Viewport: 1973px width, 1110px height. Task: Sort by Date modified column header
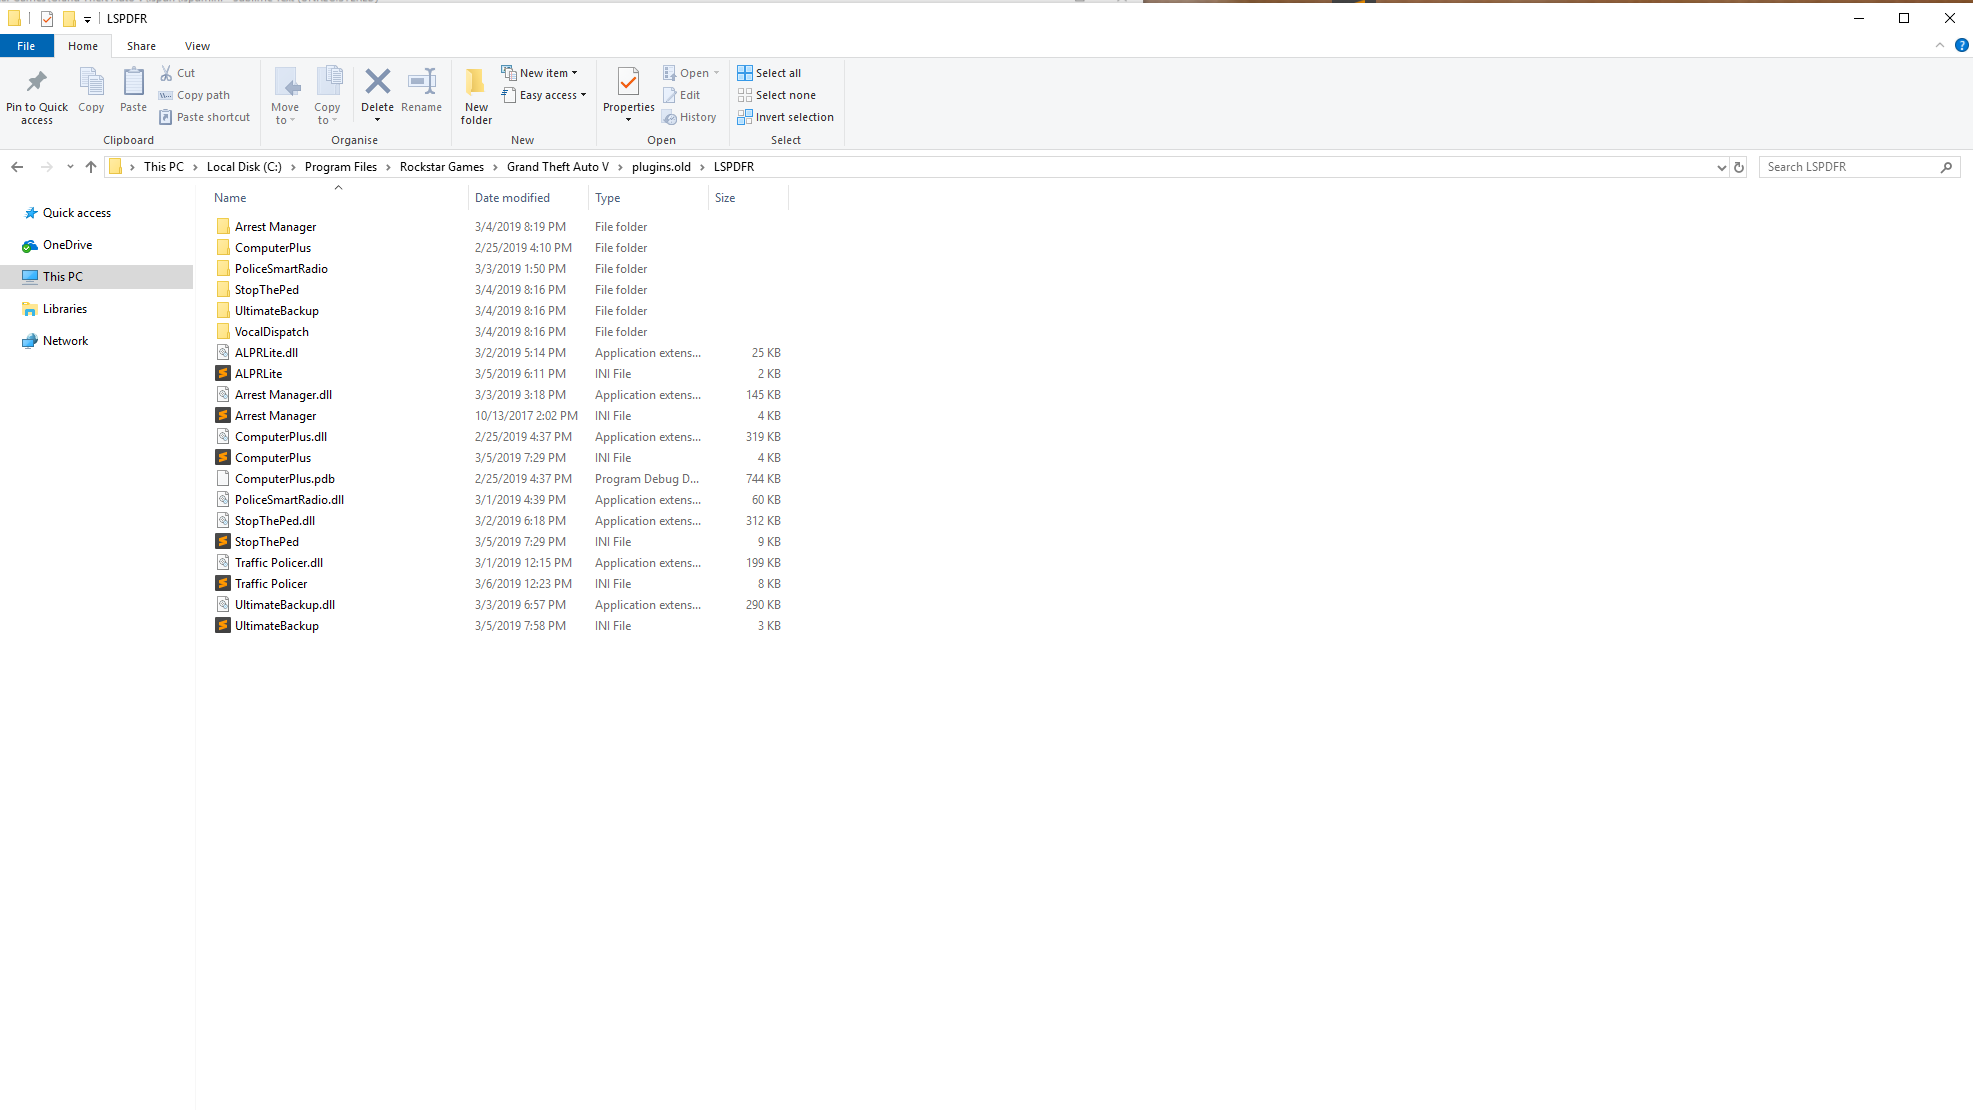[x=512, y=198]
